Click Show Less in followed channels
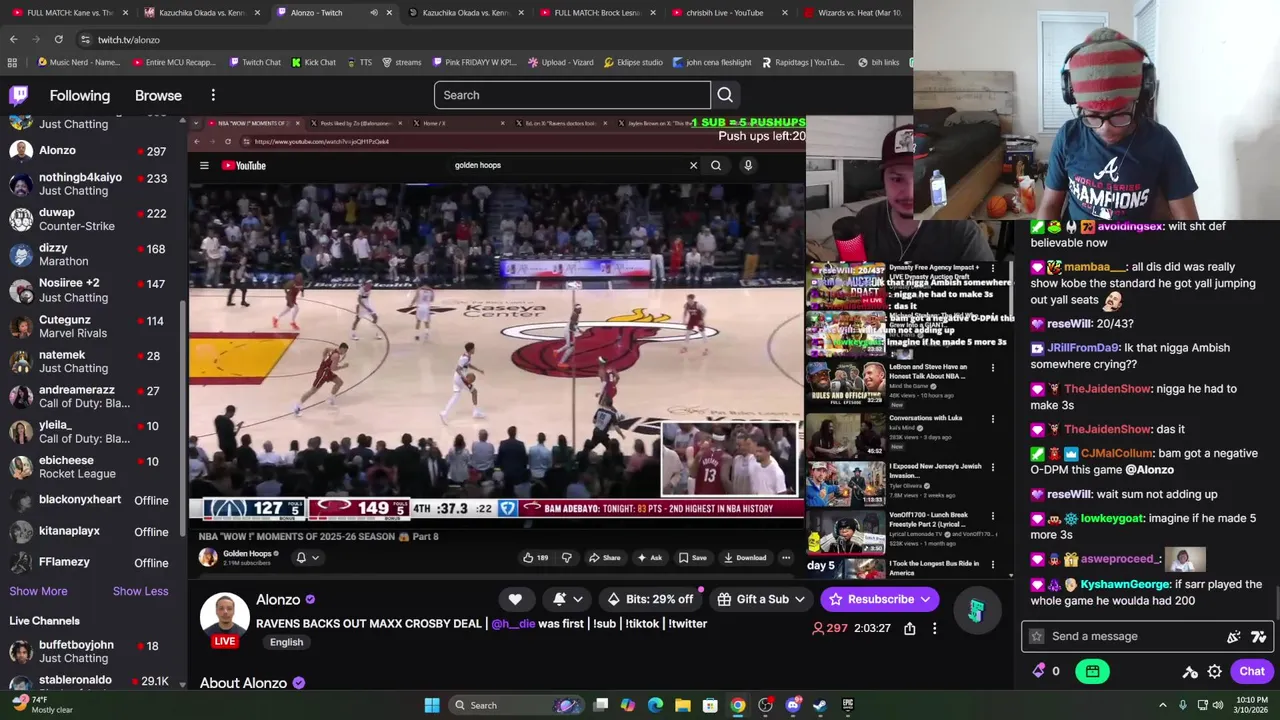The image size is (1280, 720). (140, 591)
